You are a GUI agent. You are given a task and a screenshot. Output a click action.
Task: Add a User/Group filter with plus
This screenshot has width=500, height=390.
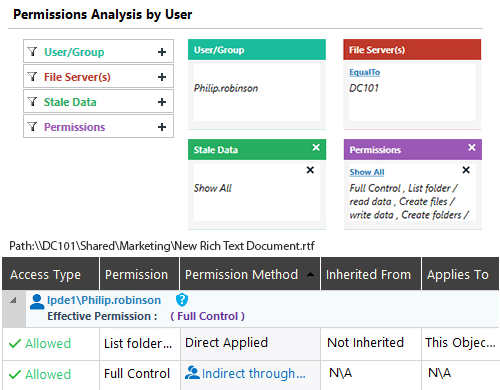click(x=162, y=52)
